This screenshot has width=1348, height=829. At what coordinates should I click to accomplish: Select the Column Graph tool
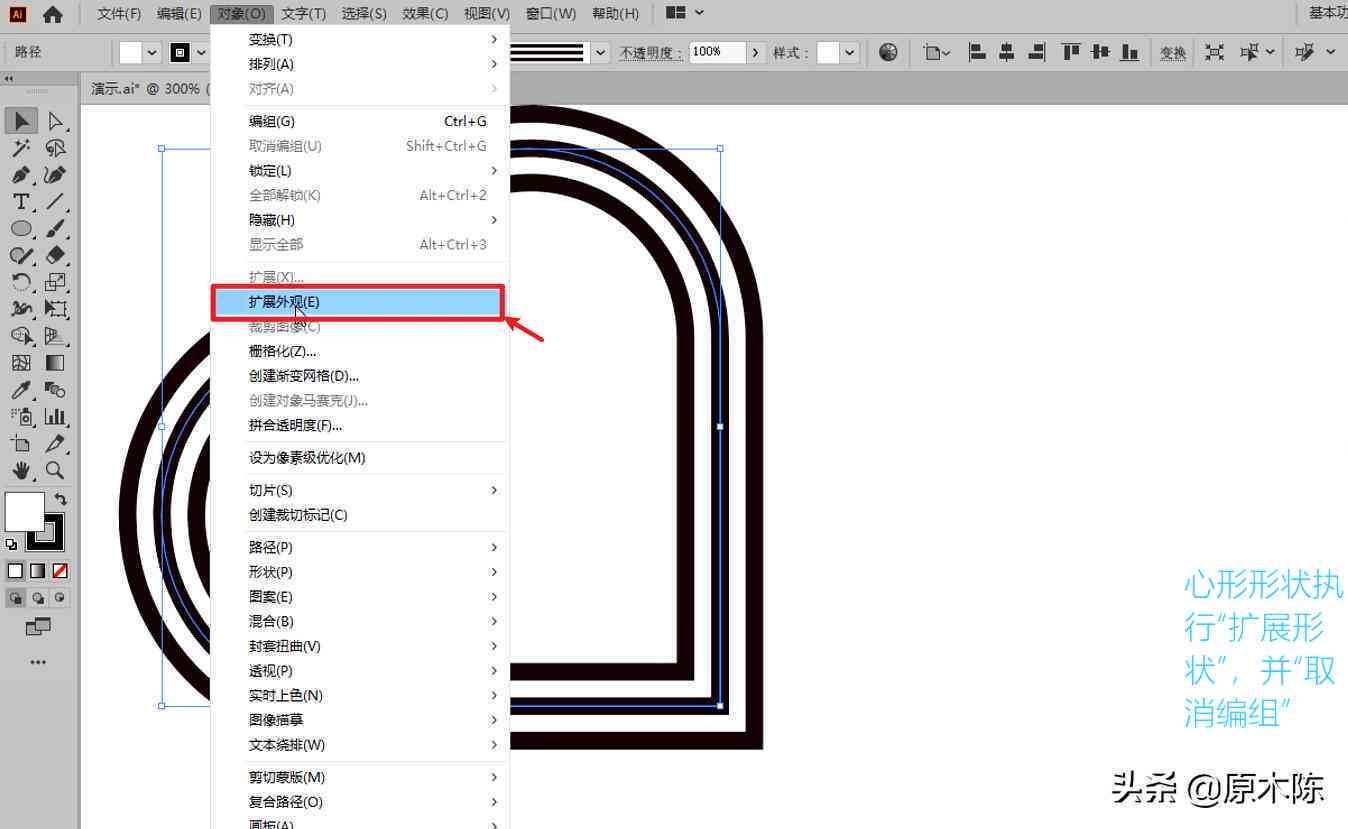point(56,417)
